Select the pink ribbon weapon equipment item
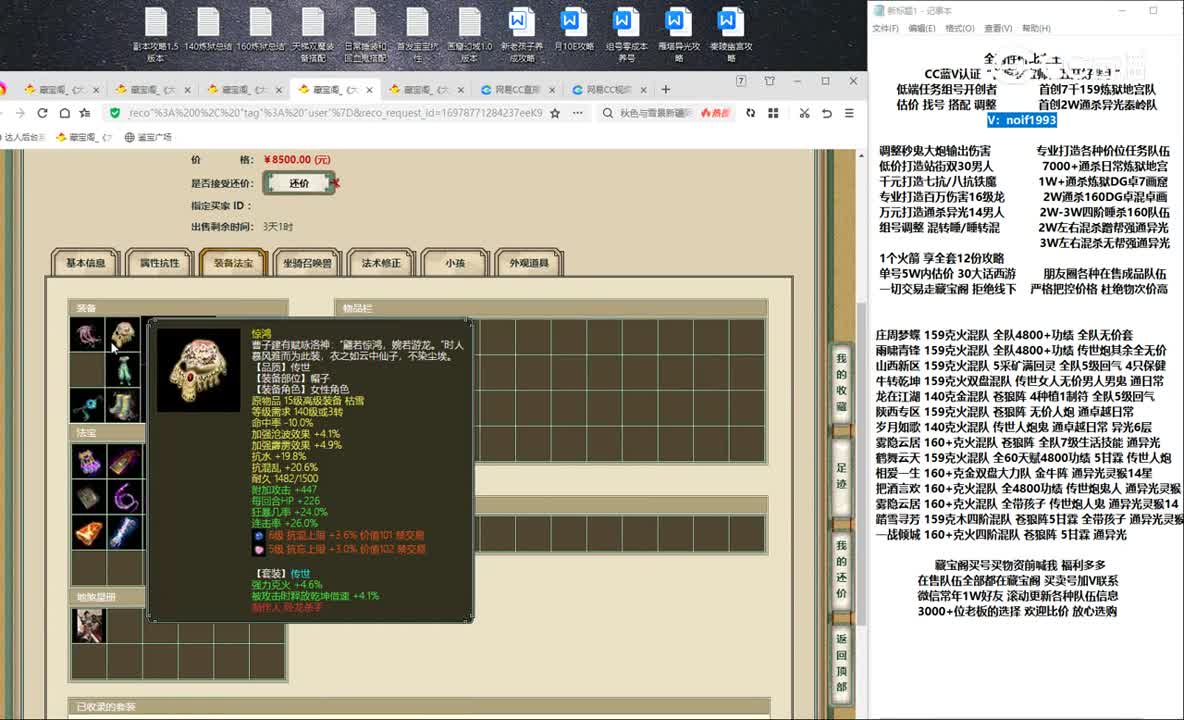 point(87,334)
